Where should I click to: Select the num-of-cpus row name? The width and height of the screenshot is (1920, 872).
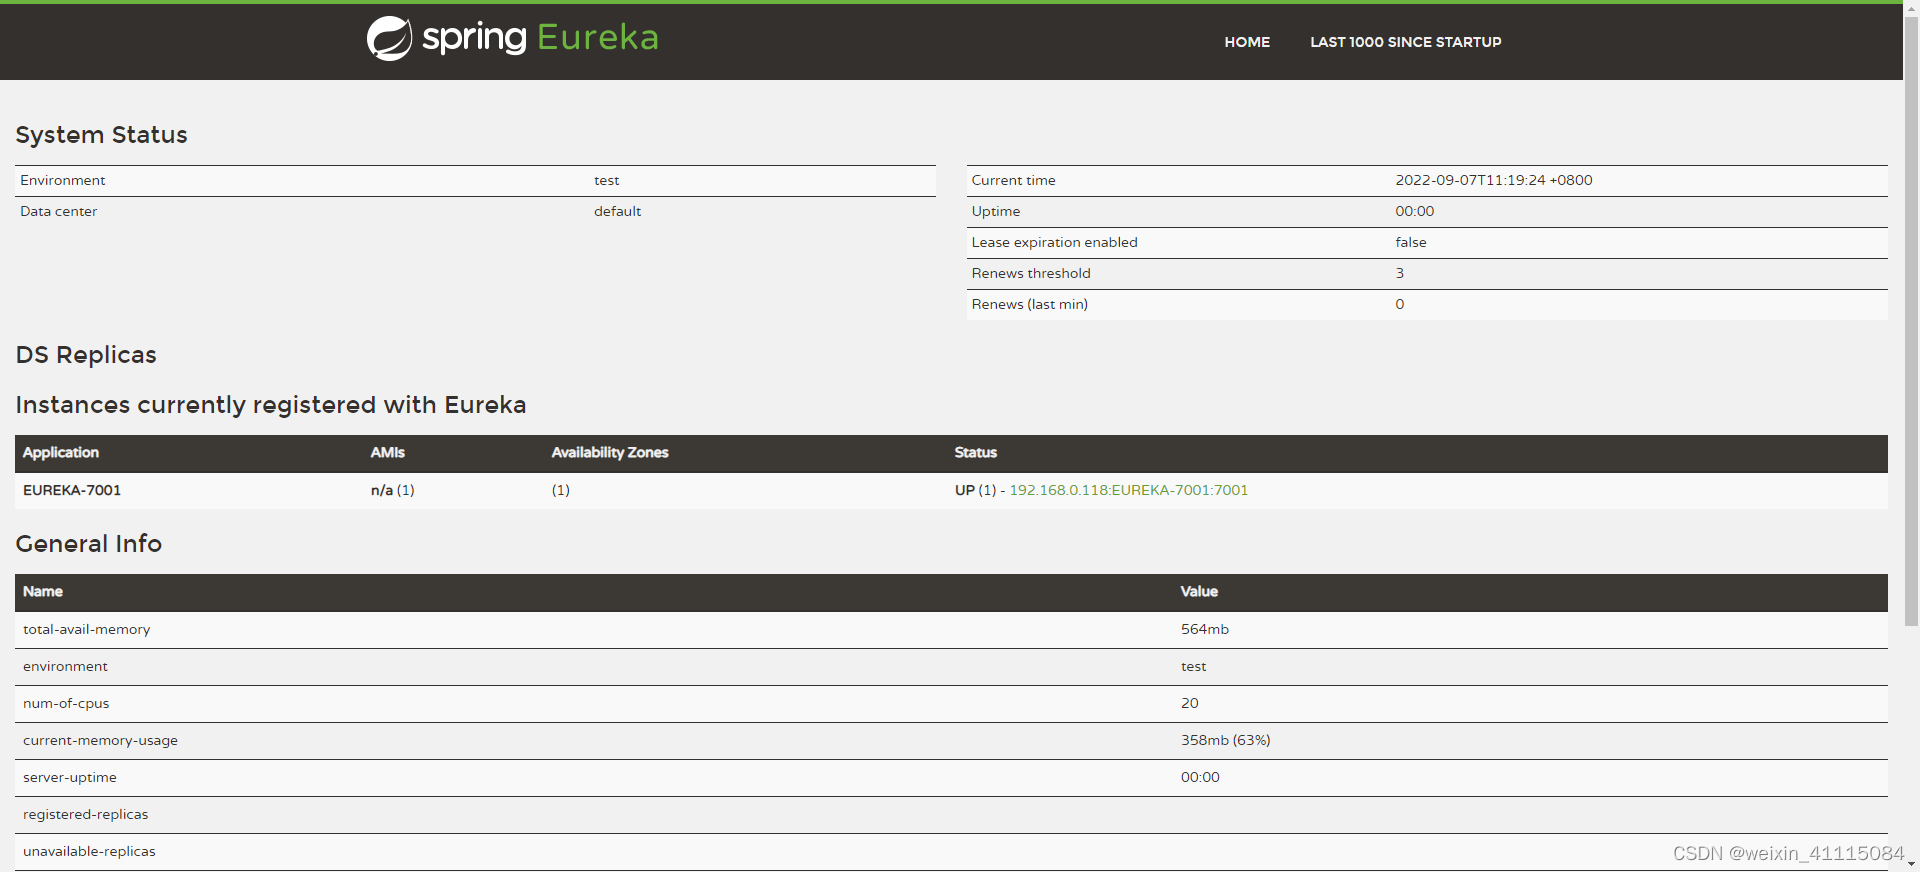66,703
